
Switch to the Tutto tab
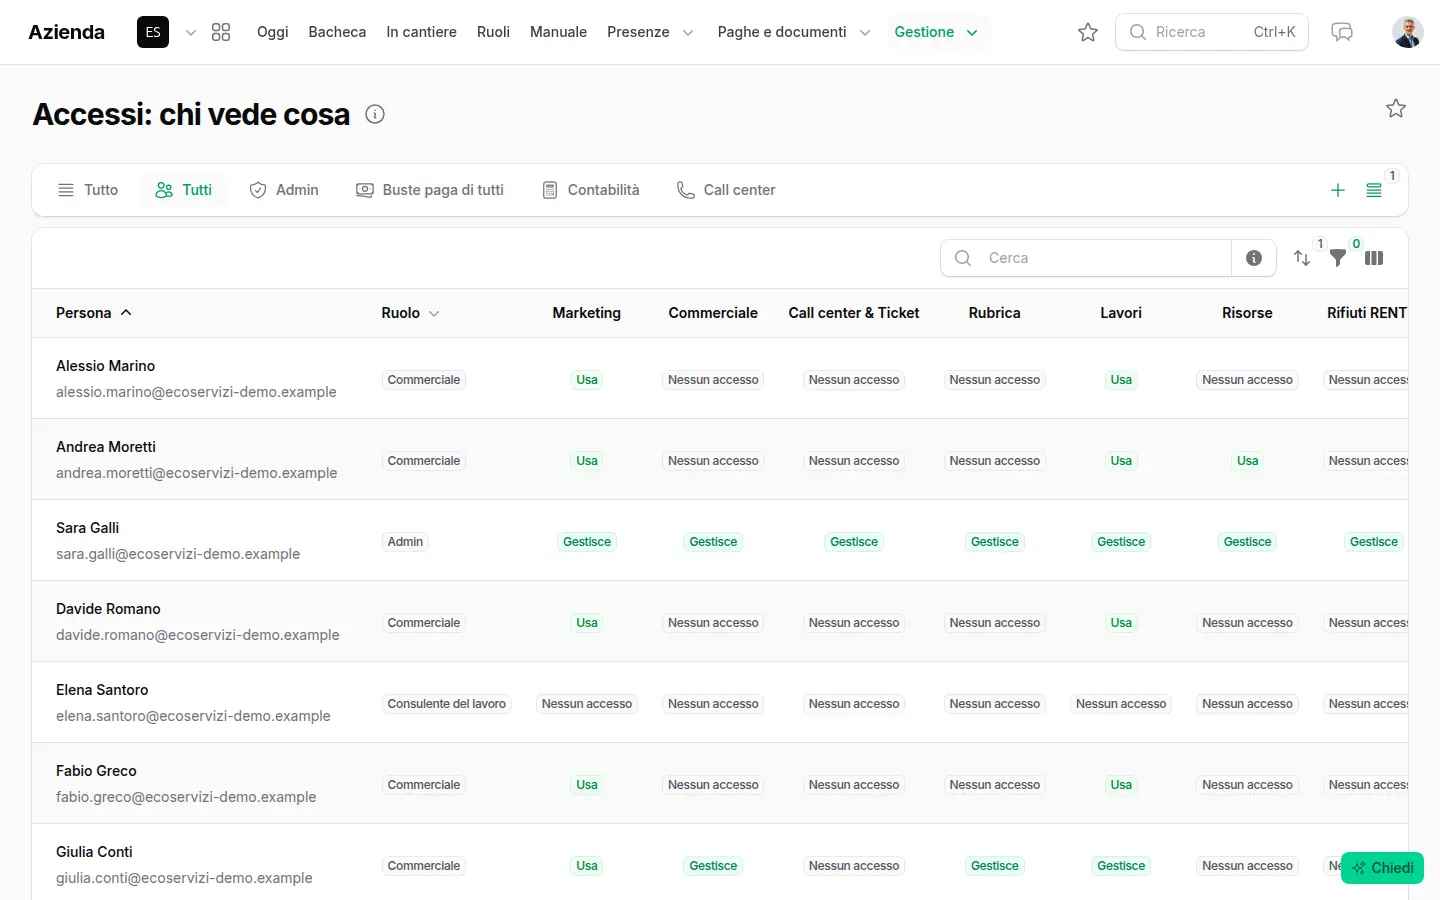(x=88, y=190)
